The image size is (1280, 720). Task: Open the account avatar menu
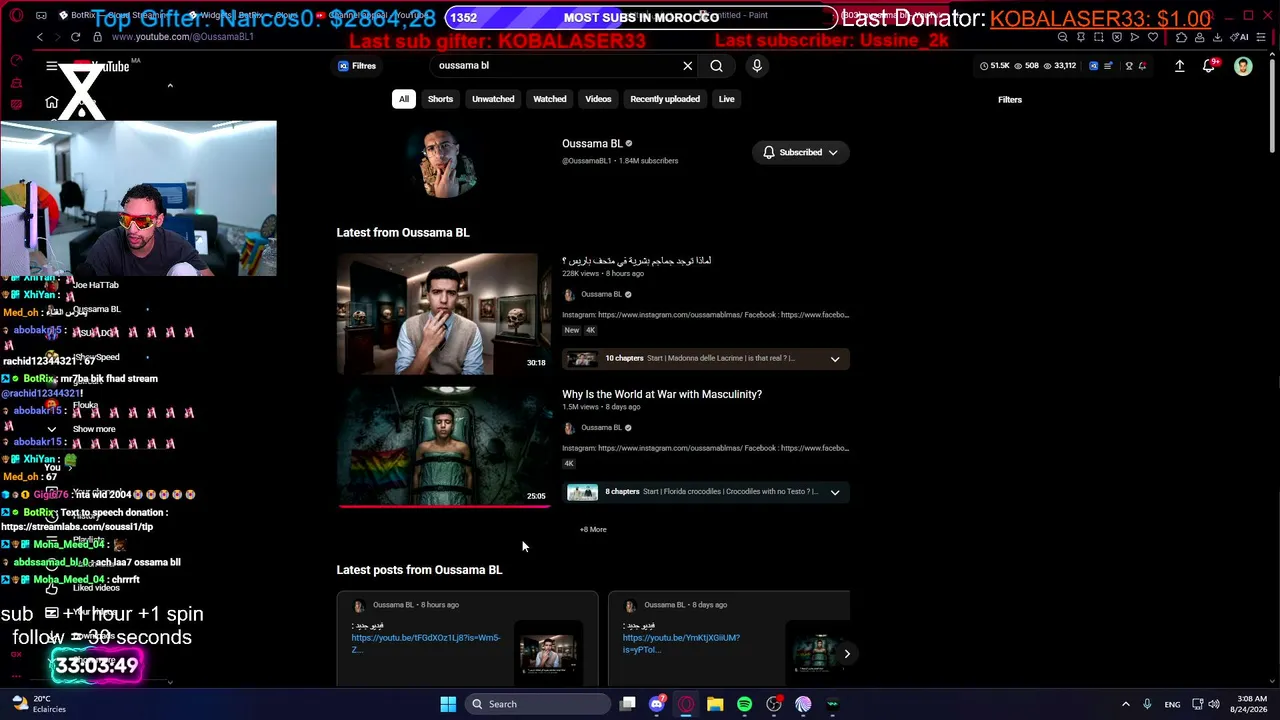coord(1243,66)
